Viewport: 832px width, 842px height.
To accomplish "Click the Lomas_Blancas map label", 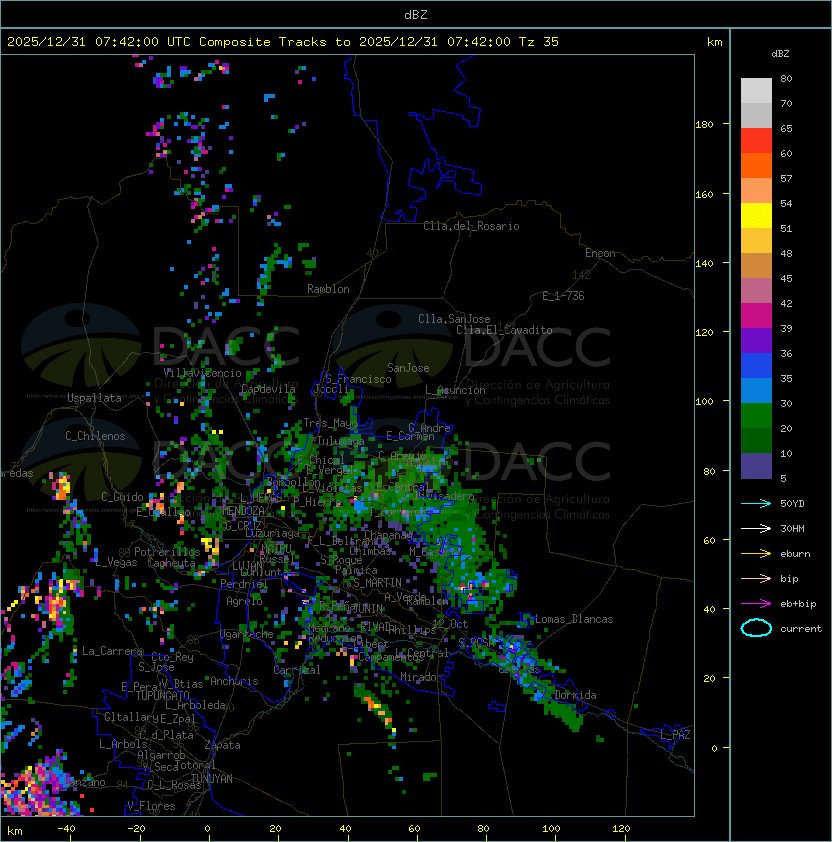I will [573, 619].
